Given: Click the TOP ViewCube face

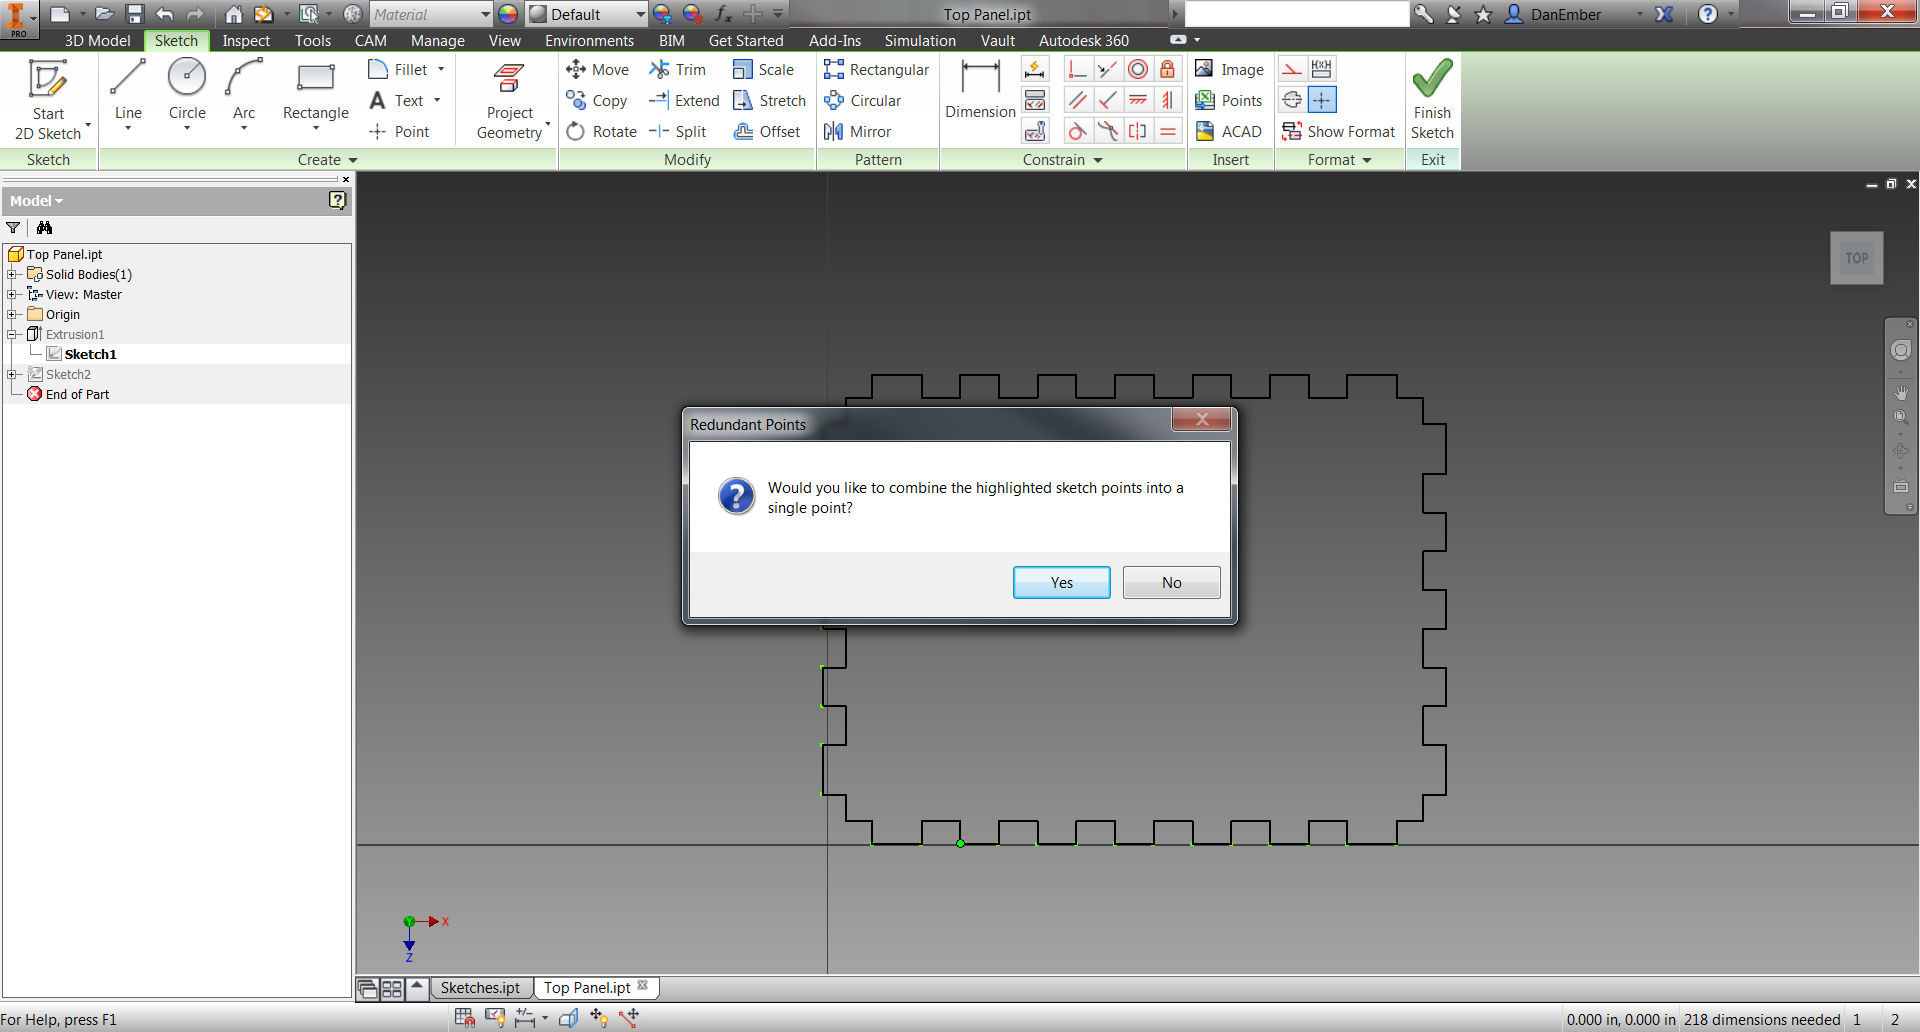Looking at the screenshot, I should 1856,258.
